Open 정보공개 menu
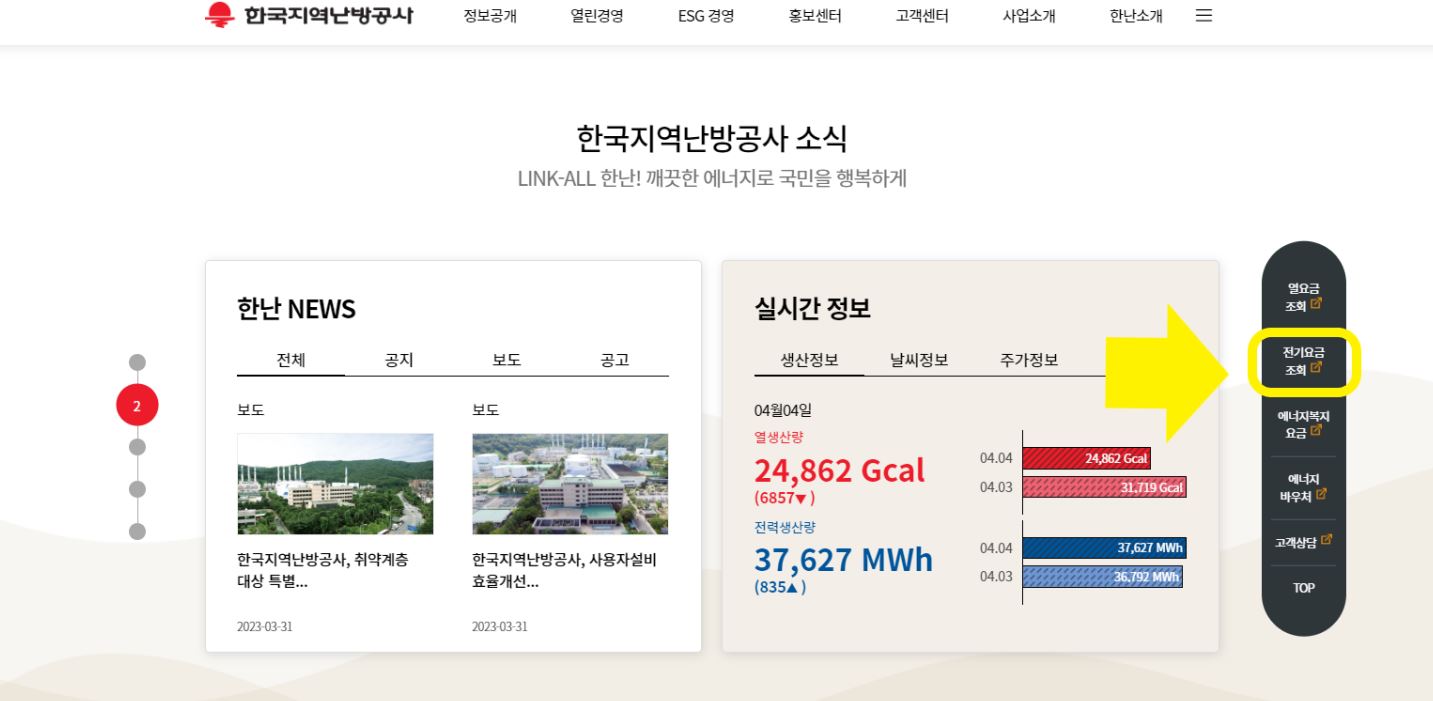1433x701 pixels. [x=490, y=16]
